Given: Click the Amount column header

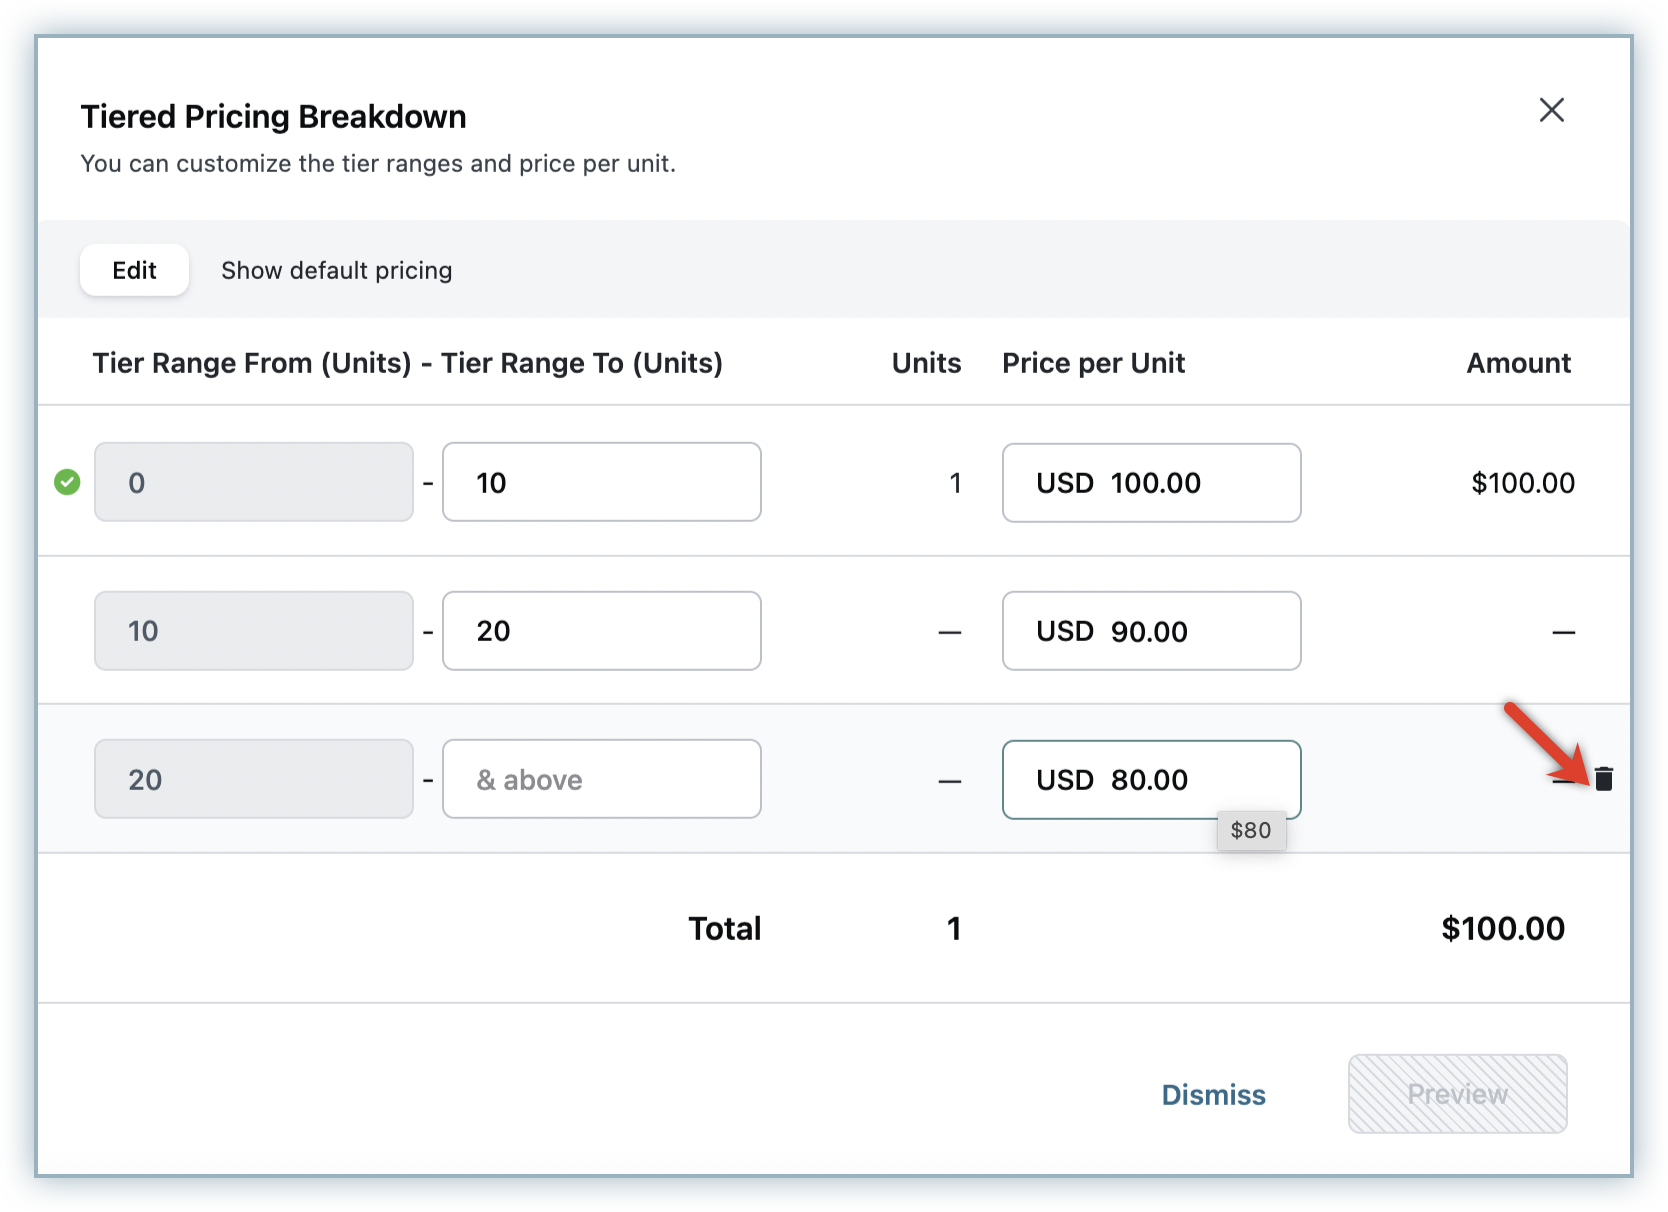Looking at the screenshot, I should [1518, 363].
